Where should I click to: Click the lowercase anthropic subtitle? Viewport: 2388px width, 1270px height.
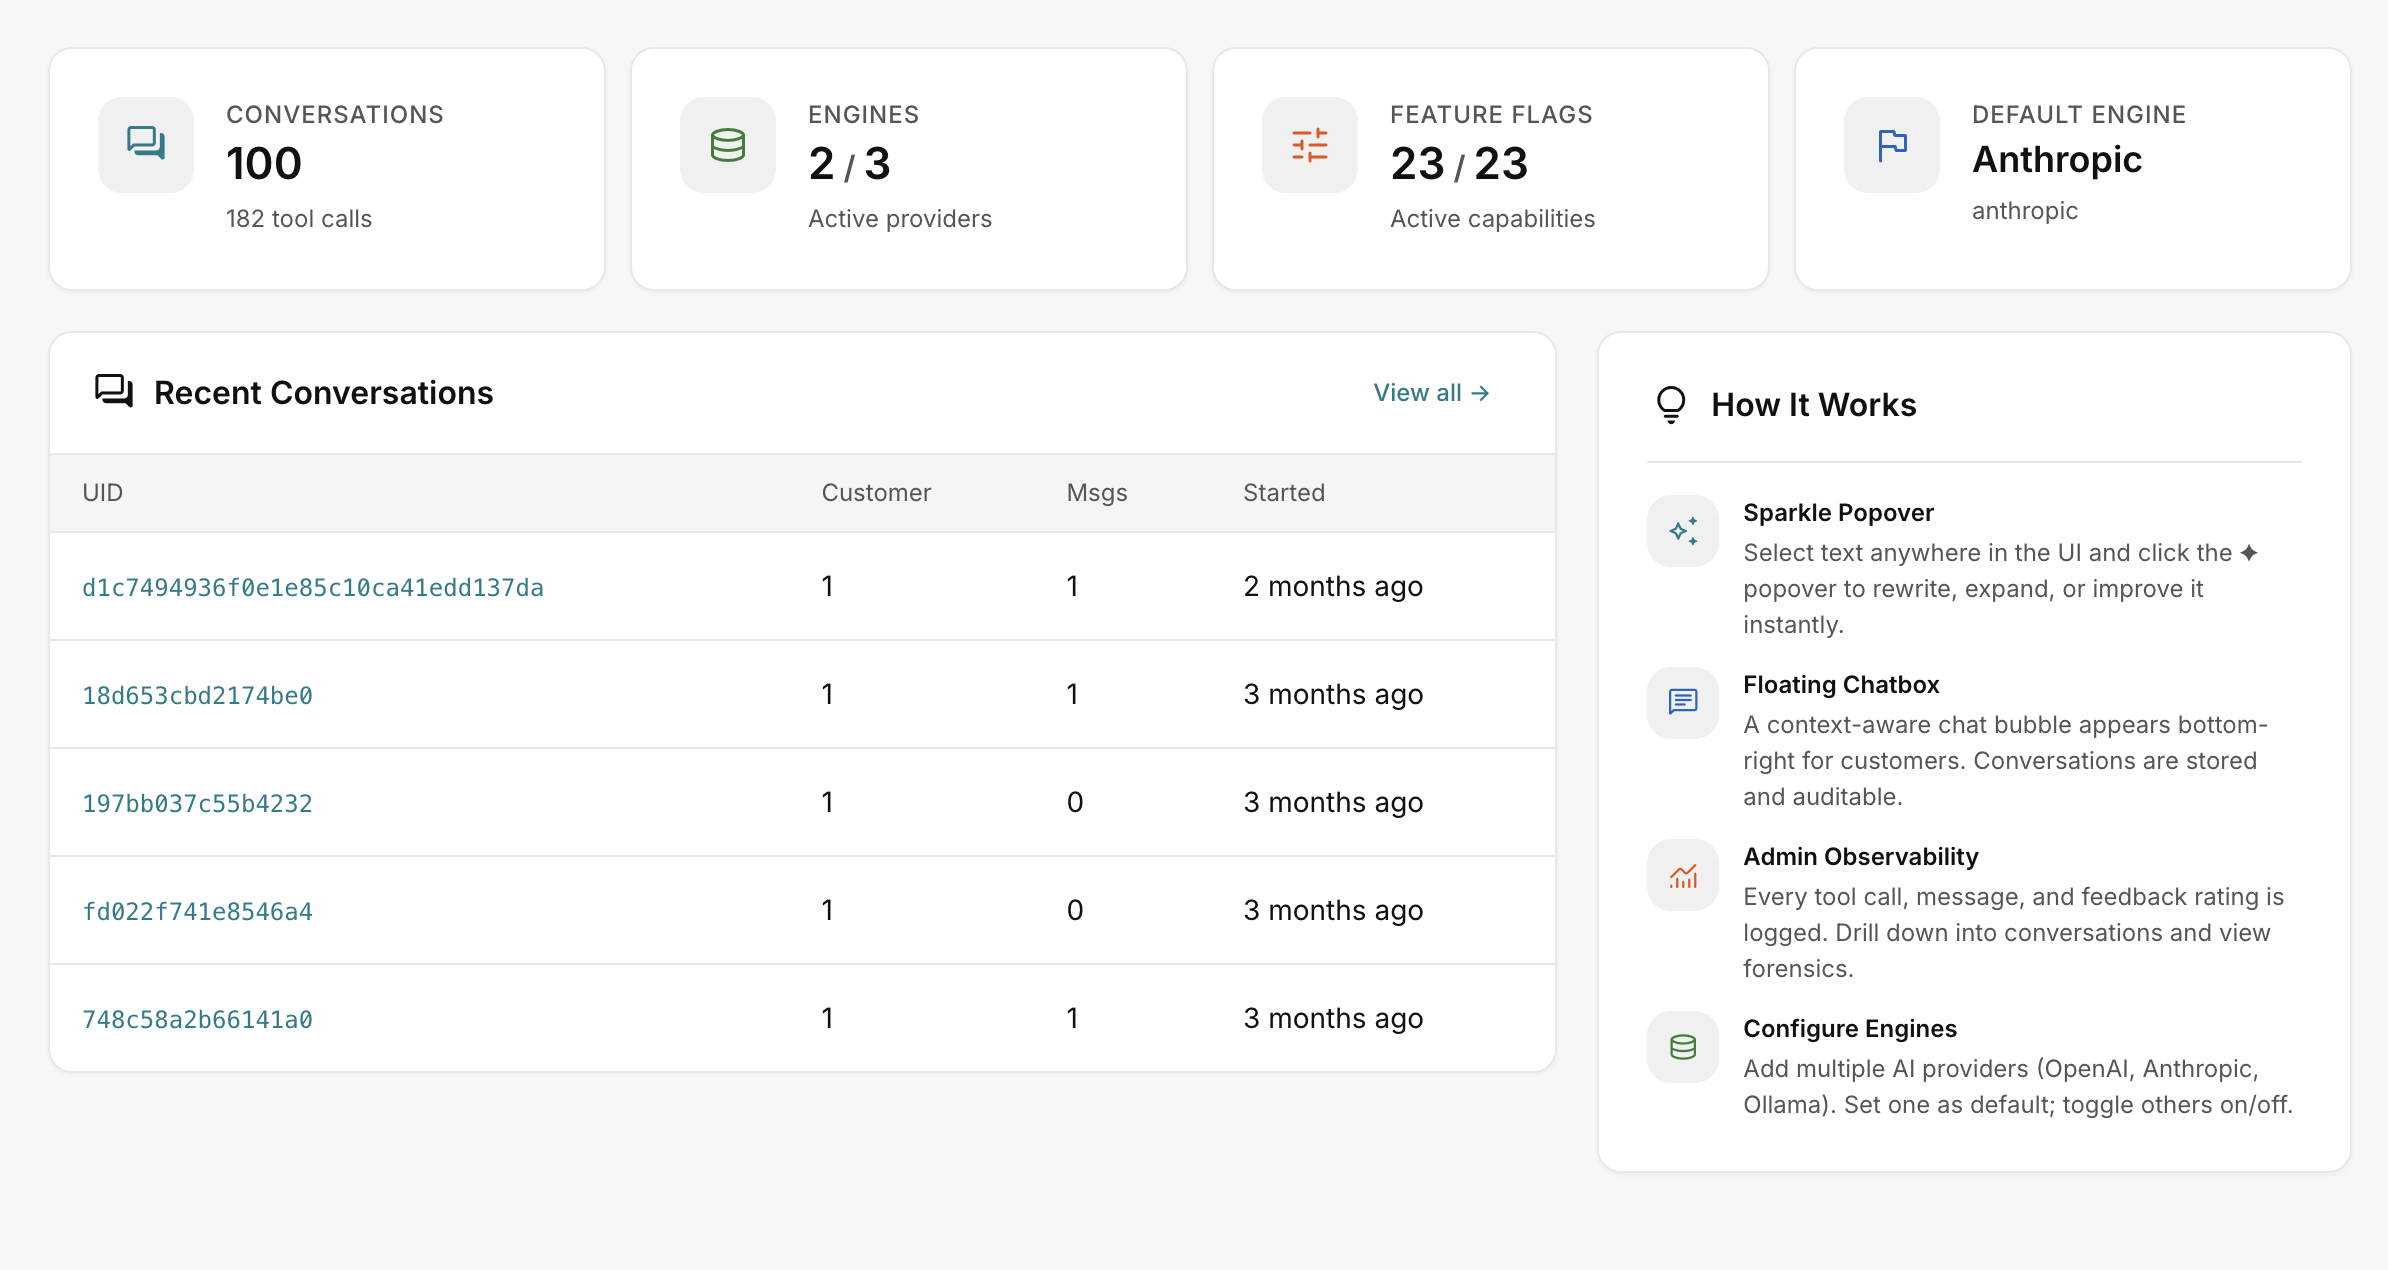(x=2025, y=211)
